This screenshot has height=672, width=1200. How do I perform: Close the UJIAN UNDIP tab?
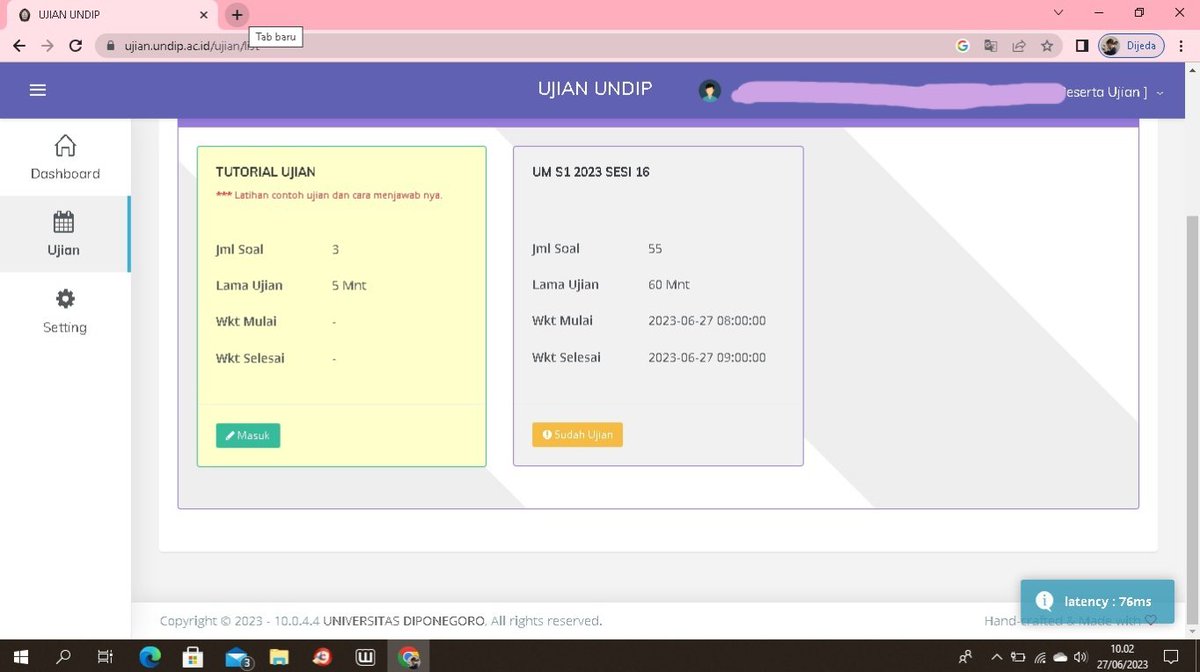point(203,15)
